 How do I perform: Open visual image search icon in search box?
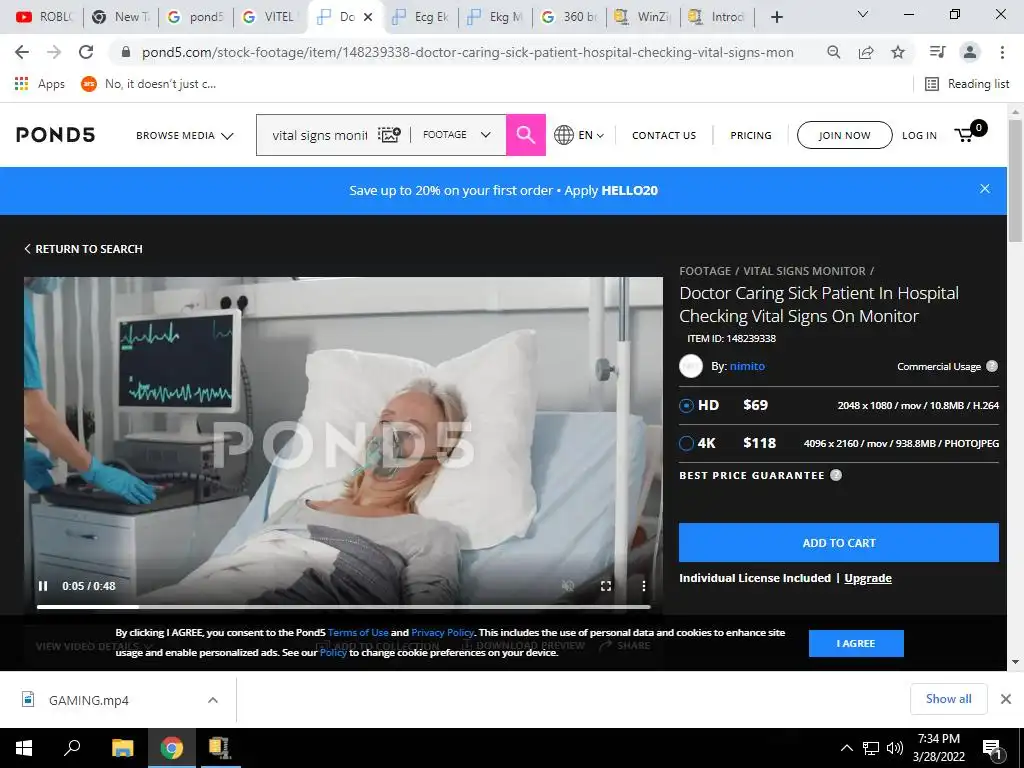point(389,135)
